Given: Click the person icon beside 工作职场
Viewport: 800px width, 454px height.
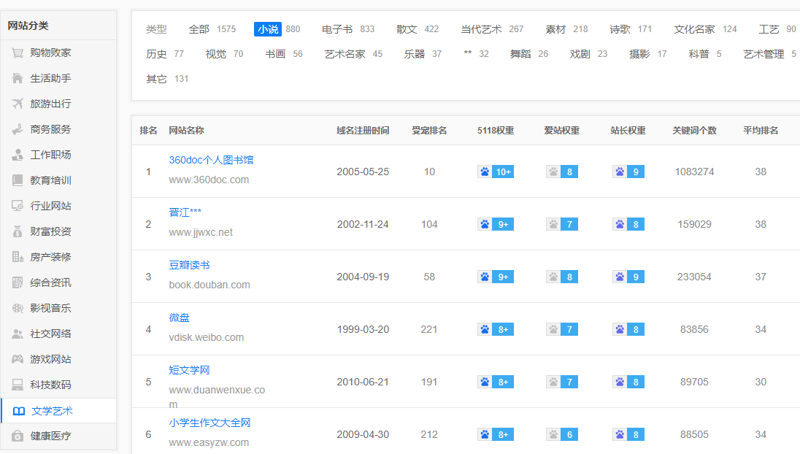Looking at the screenshot, I should click(x=17, y=155).
